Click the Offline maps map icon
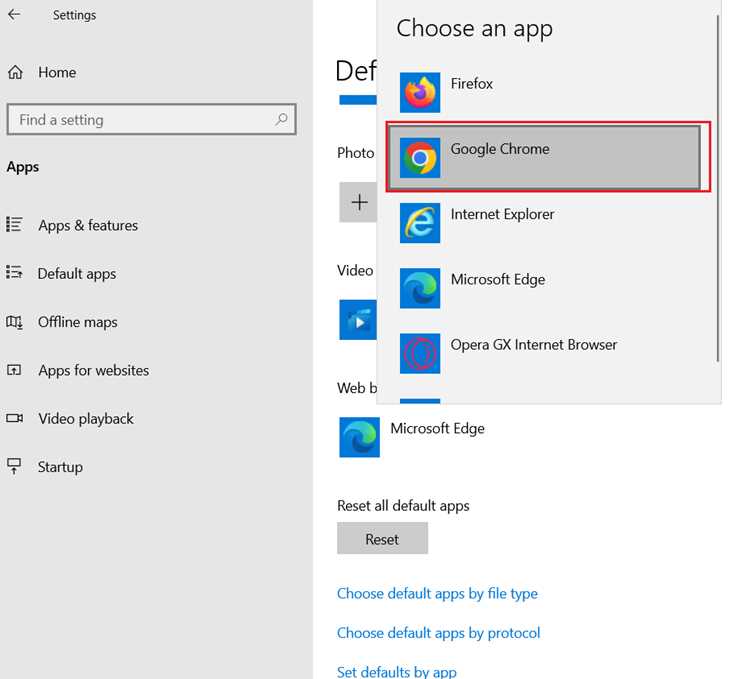750x679 pixels. (14, 322)
